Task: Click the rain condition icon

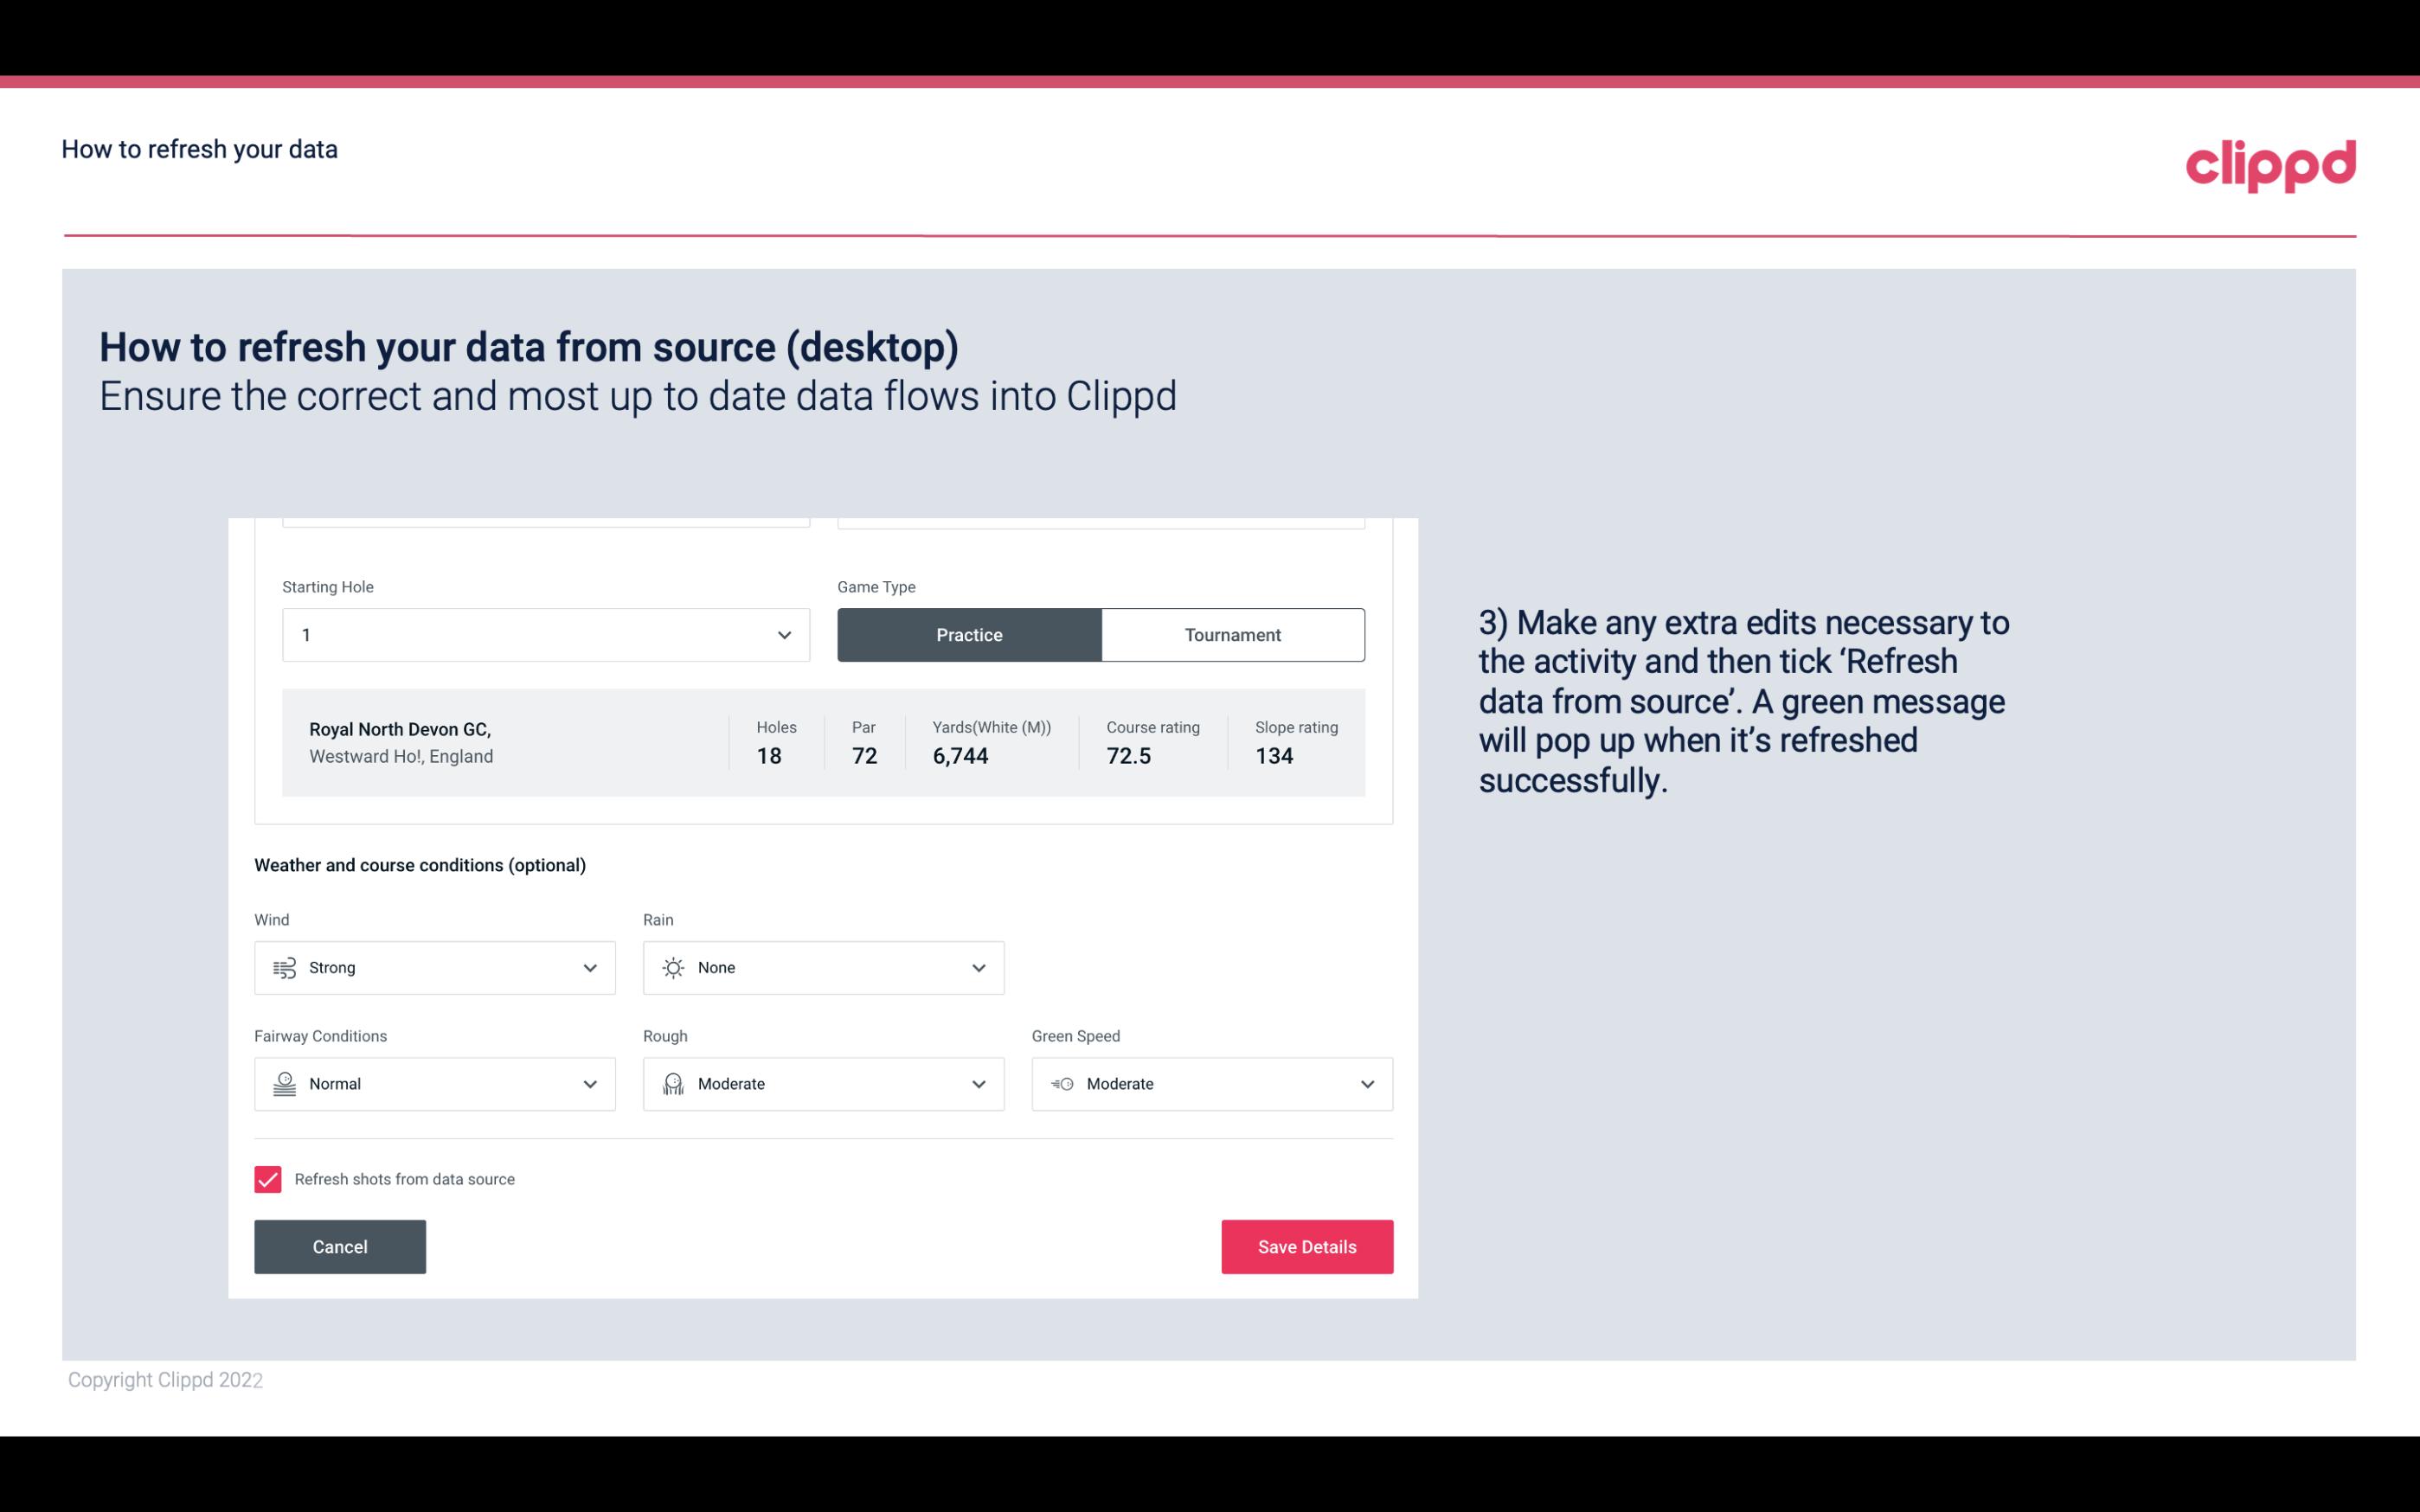Action: coord(672,967)
